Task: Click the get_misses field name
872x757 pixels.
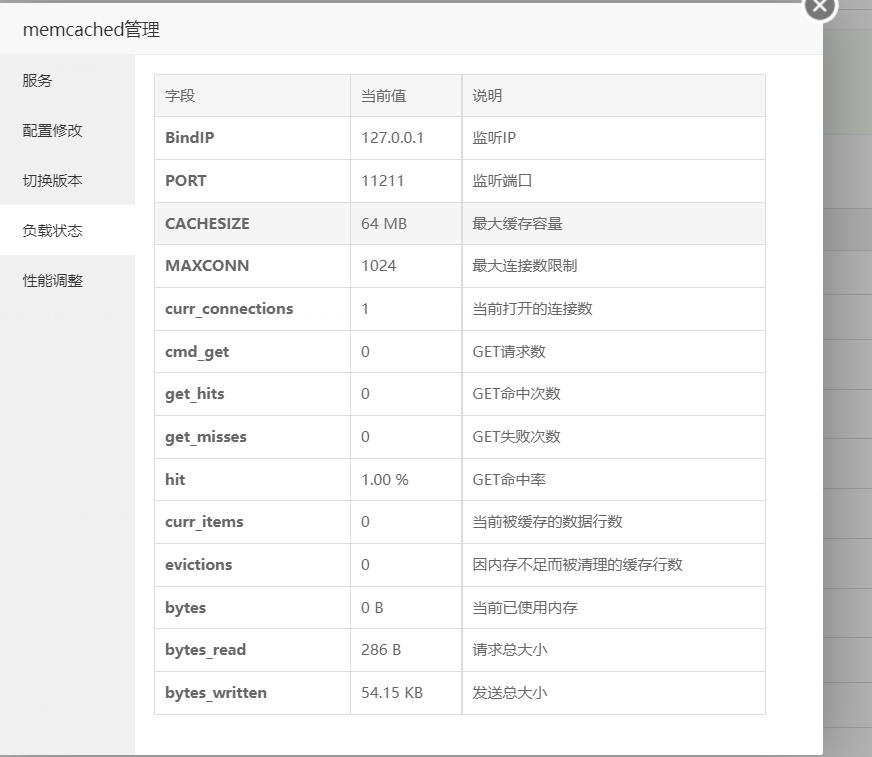Action: (206, 437)
